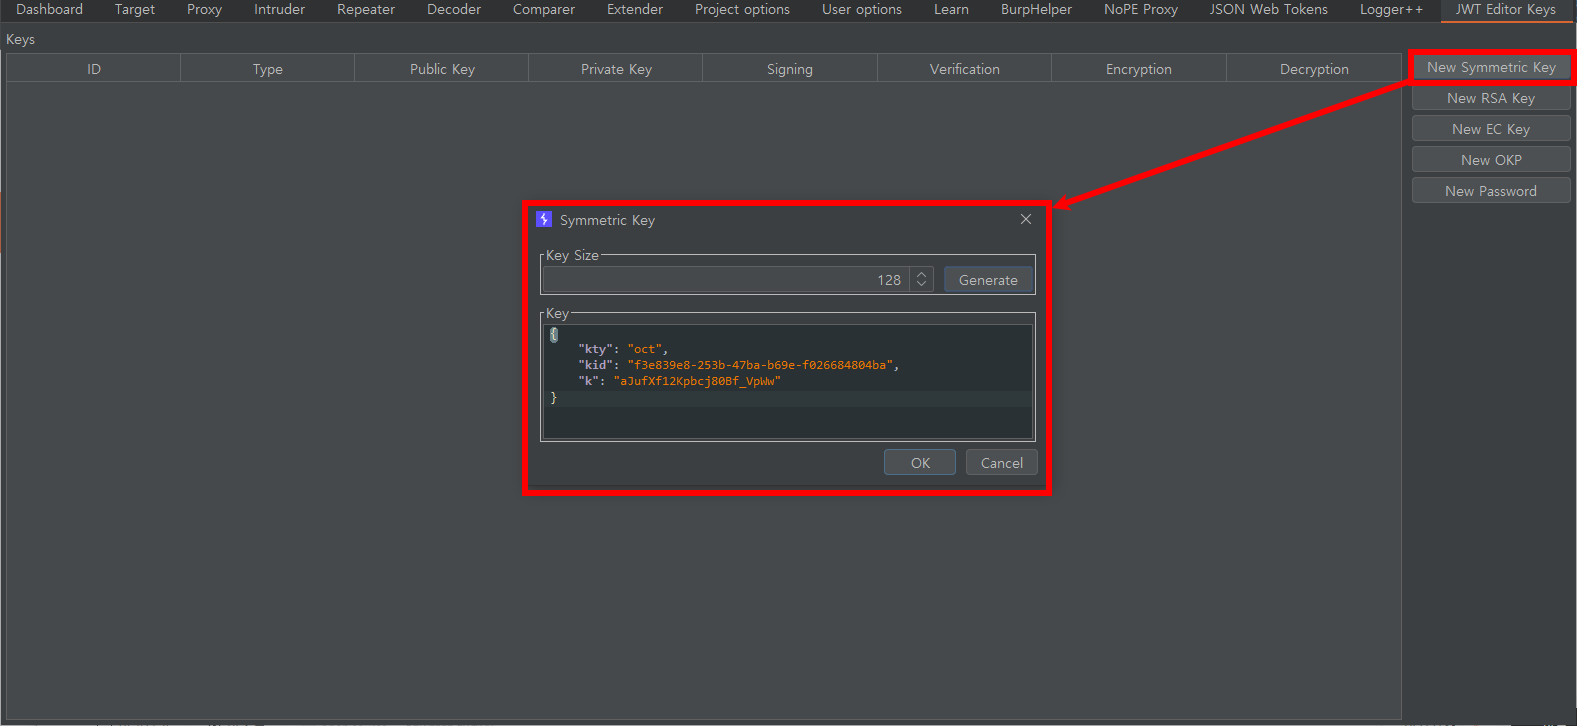Open the BurpHelper tab
The height and width of the screenshot is (726, 1577).
coord(1036,9)
